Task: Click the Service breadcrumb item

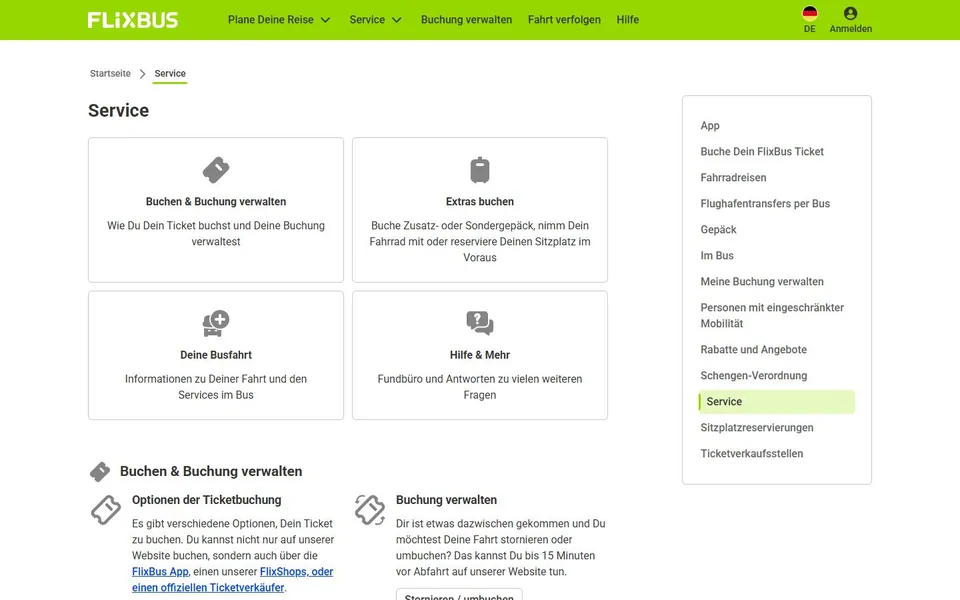Action: point(170,73)
